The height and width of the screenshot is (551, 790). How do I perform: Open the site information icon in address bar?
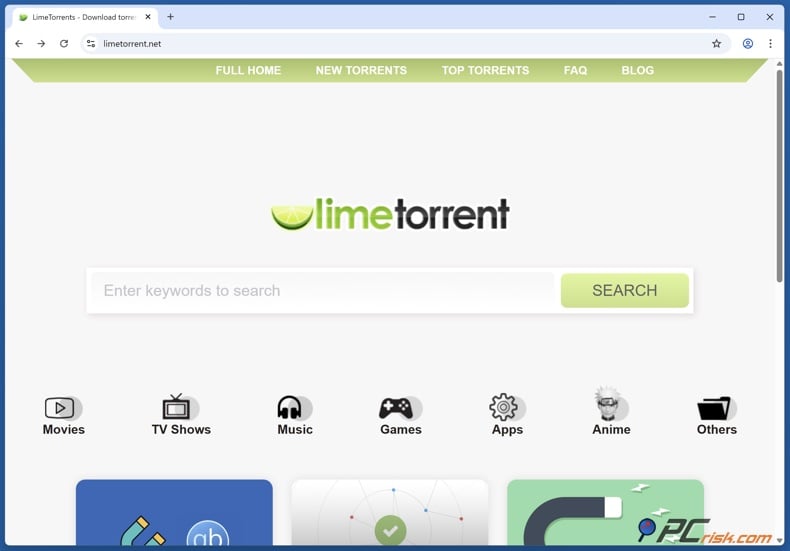point(91,44)
